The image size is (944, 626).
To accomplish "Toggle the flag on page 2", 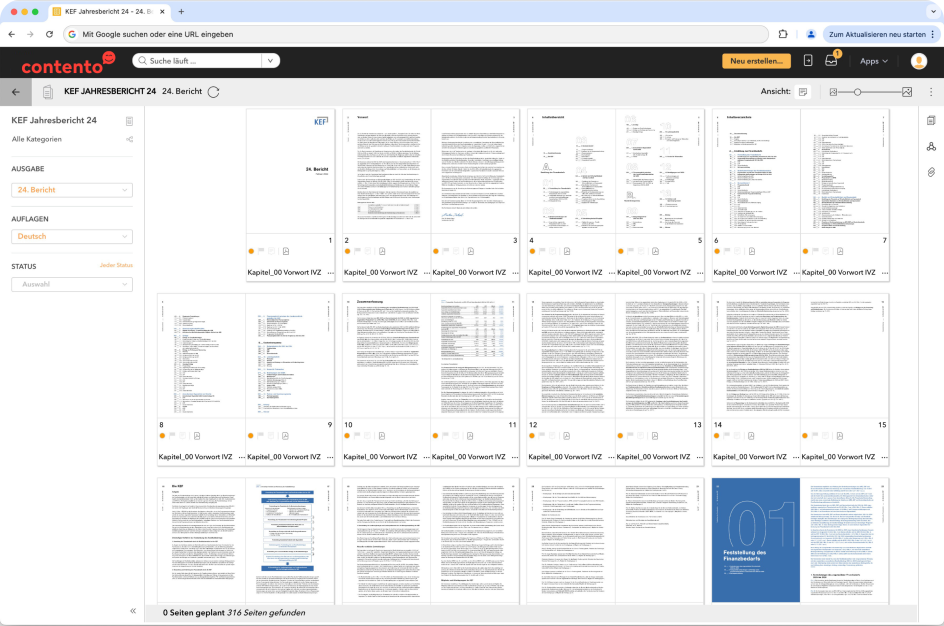I will (x=357, y=252).
